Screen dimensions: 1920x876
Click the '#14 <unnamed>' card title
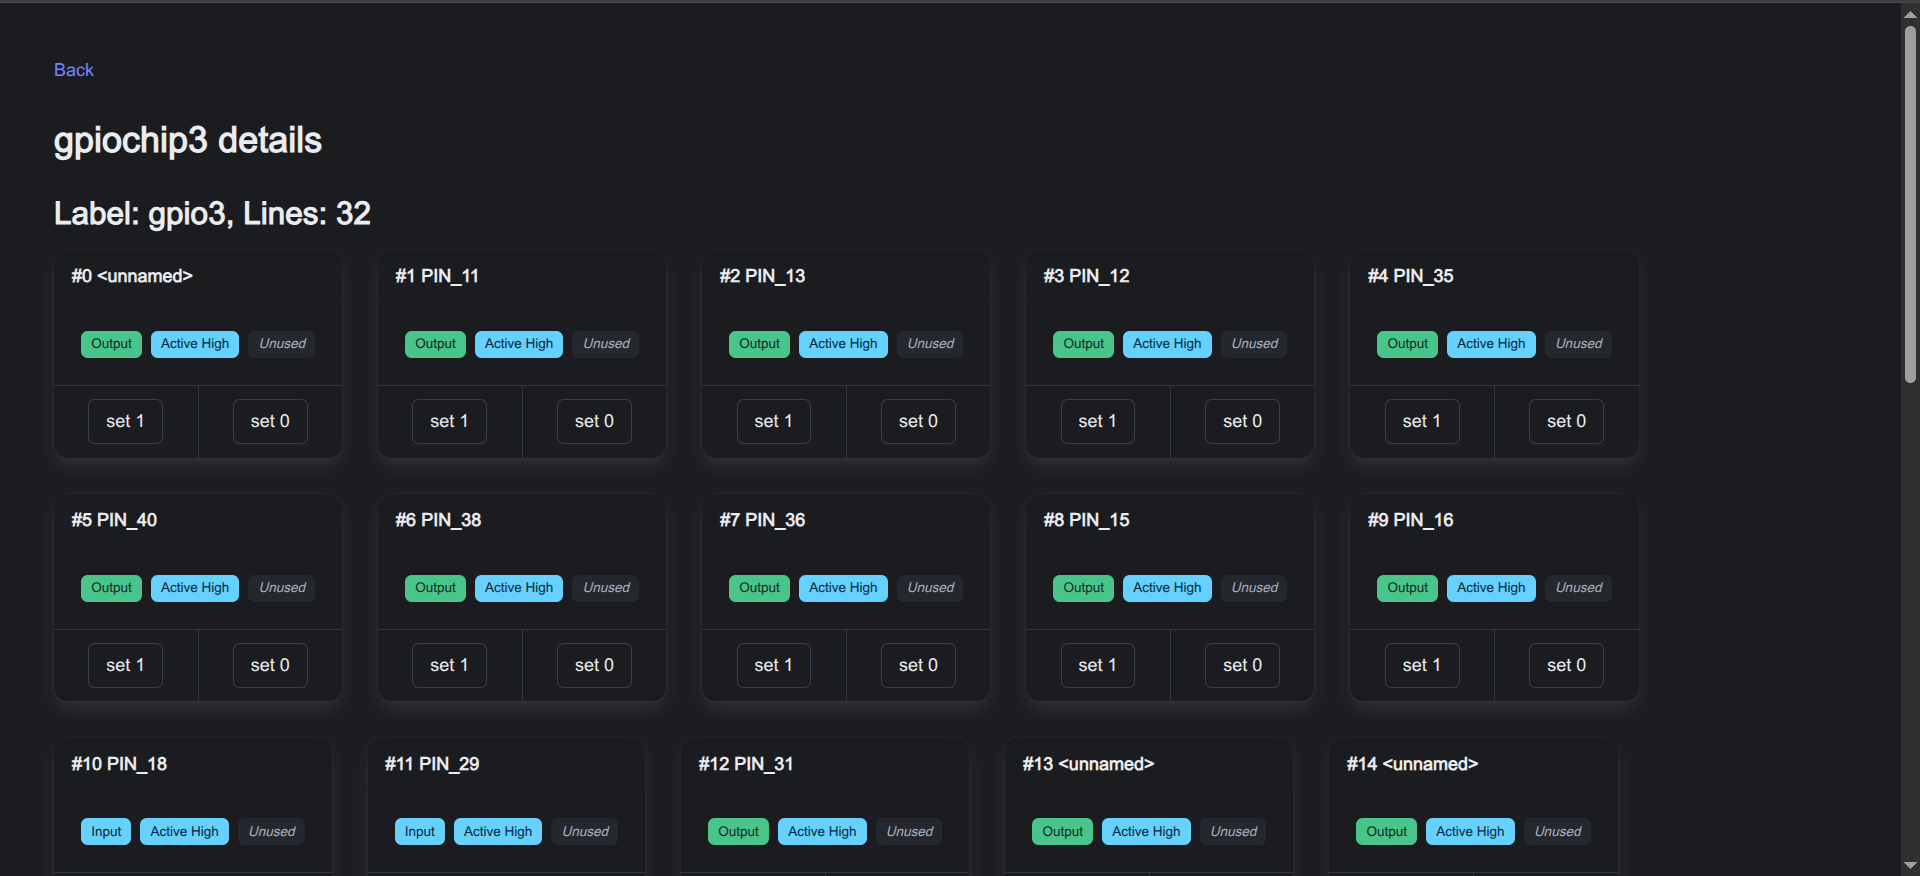pos(1412,764)
